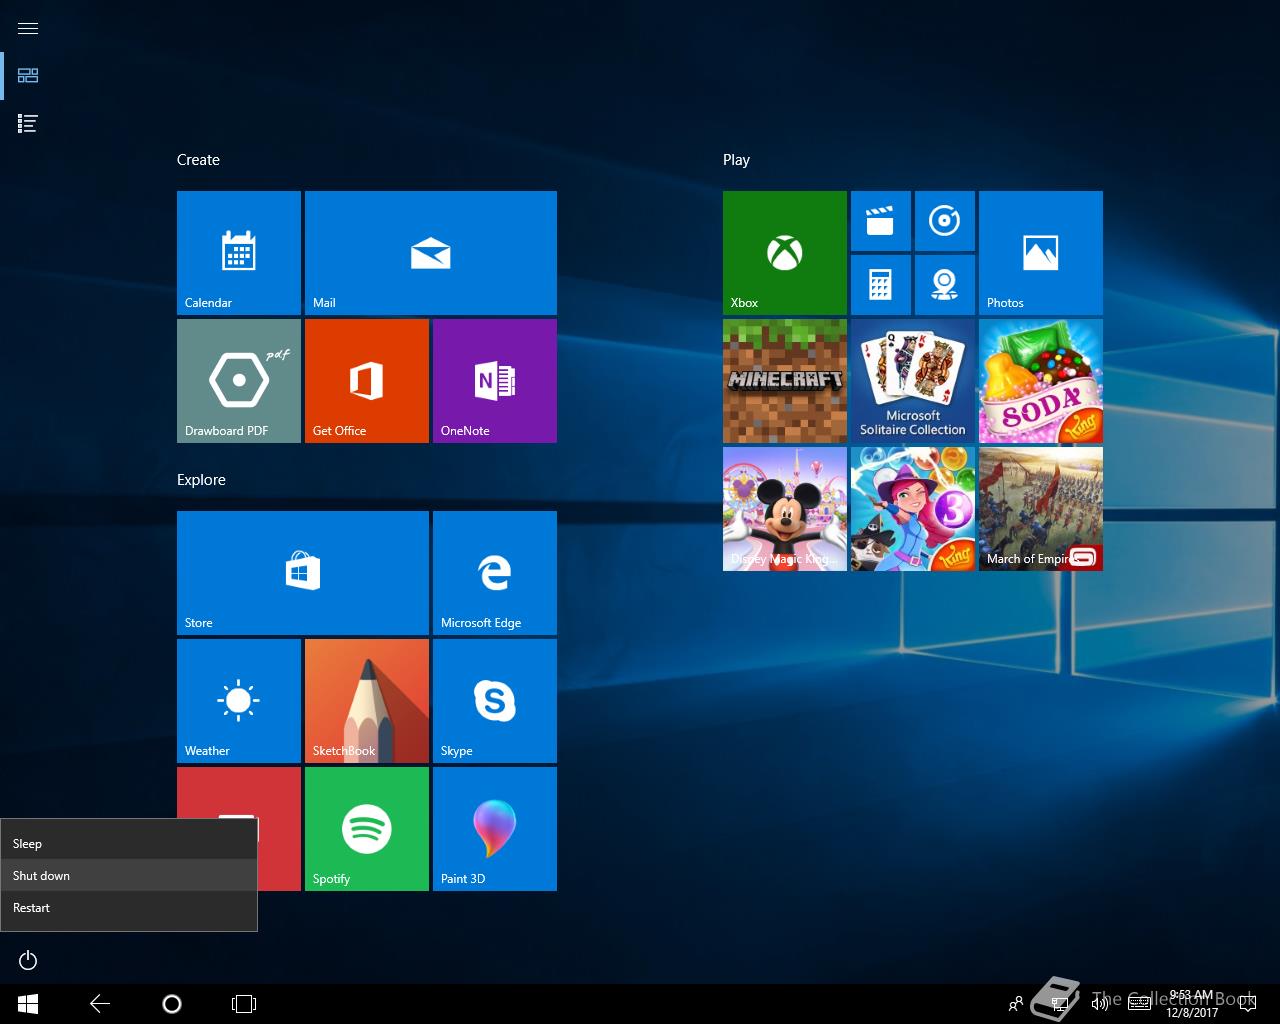Screen dimensions: 1280x1024
Task: Open the Mail tile
Action: click(x=431, y=253)
